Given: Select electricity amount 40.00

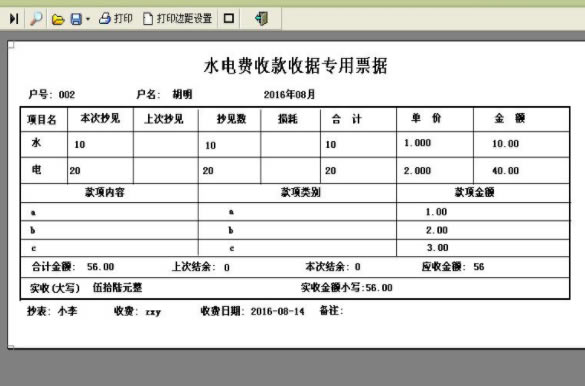Looking at the screenshot, I should click(x=505, y=171).
